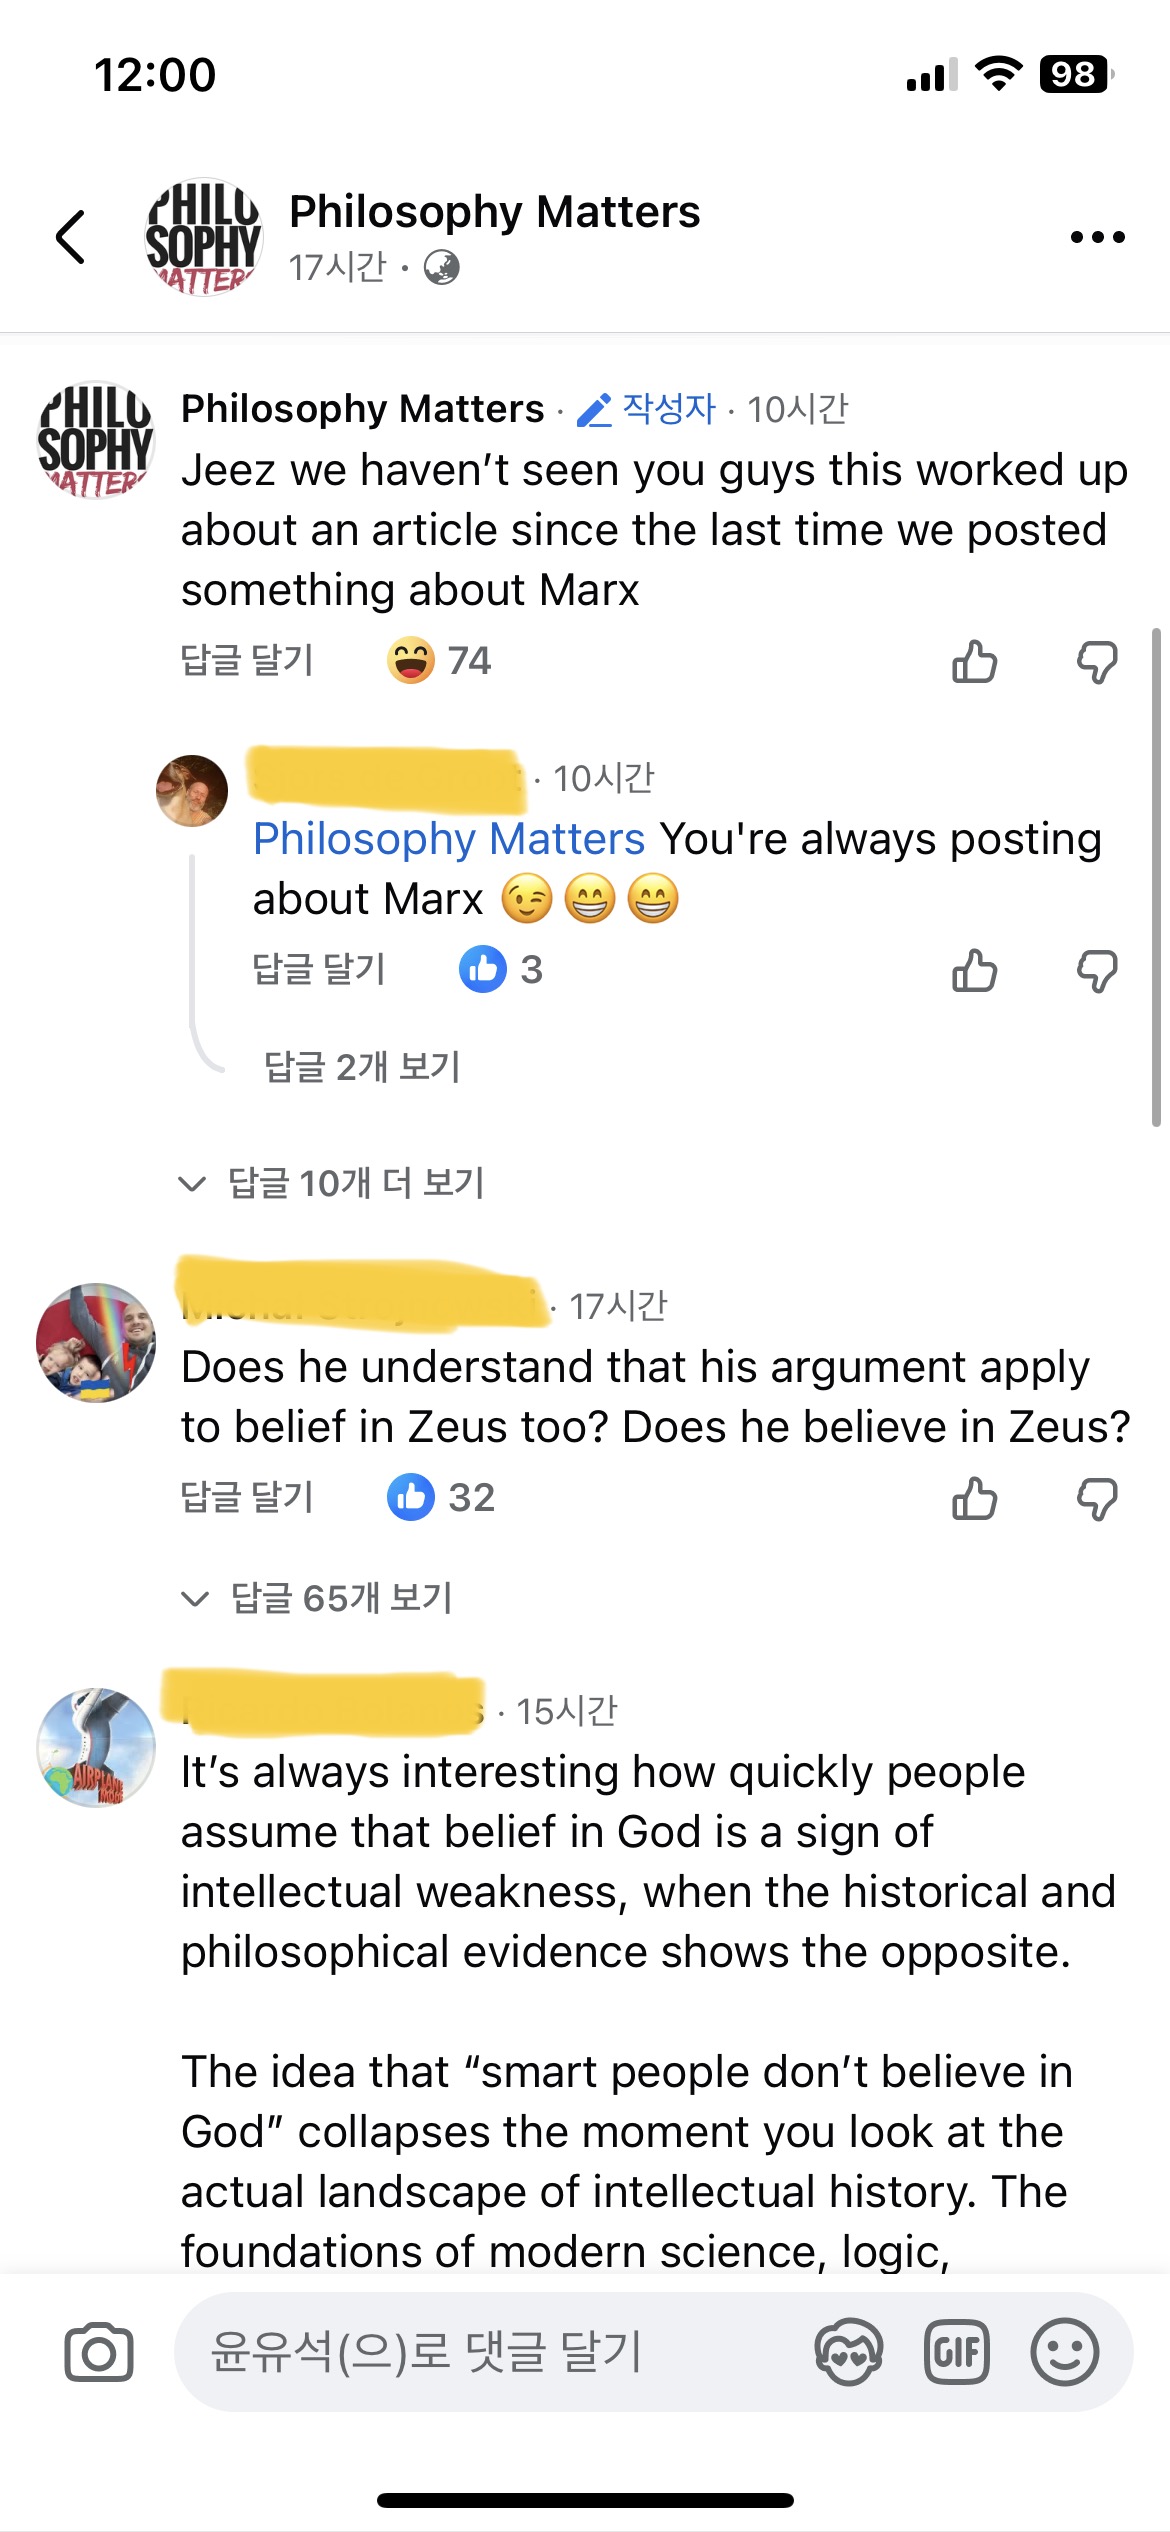Open the avatar sticker picker
The height and width of the screenshot is (2532, 1170).
[x=848, y=2352]
